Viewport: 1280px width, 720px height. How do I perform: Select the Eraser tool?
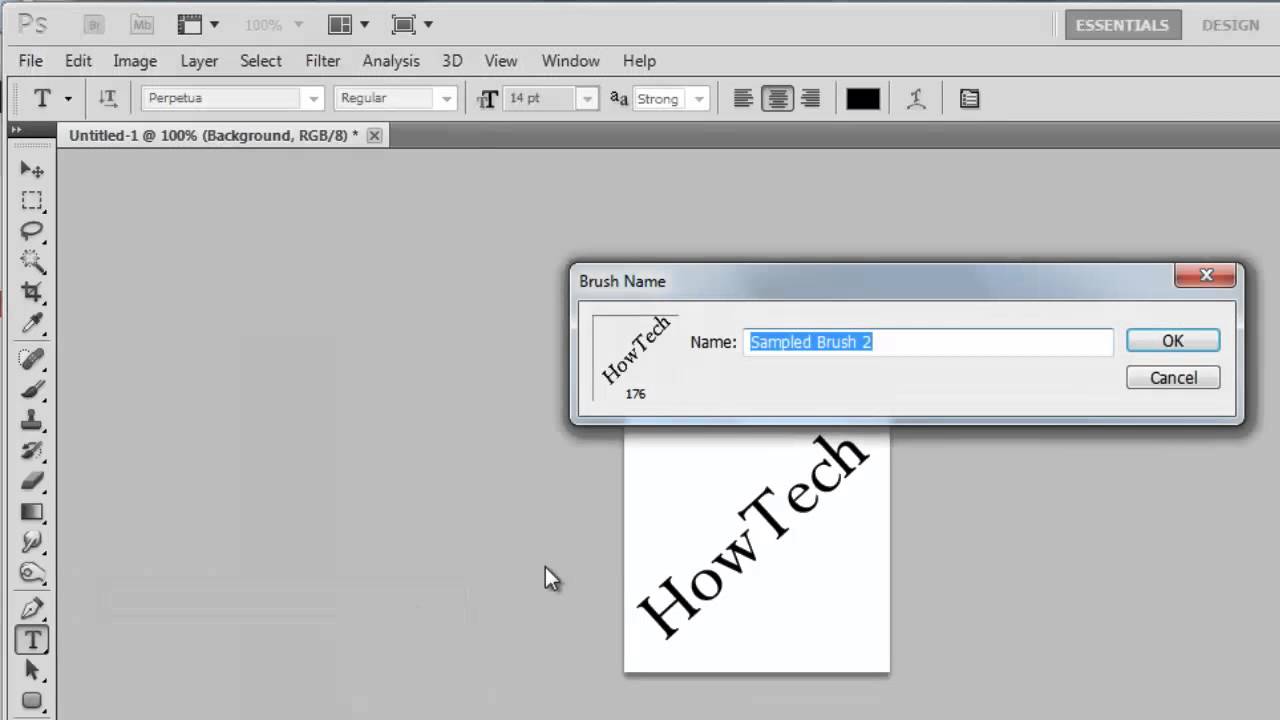[32, 481]
